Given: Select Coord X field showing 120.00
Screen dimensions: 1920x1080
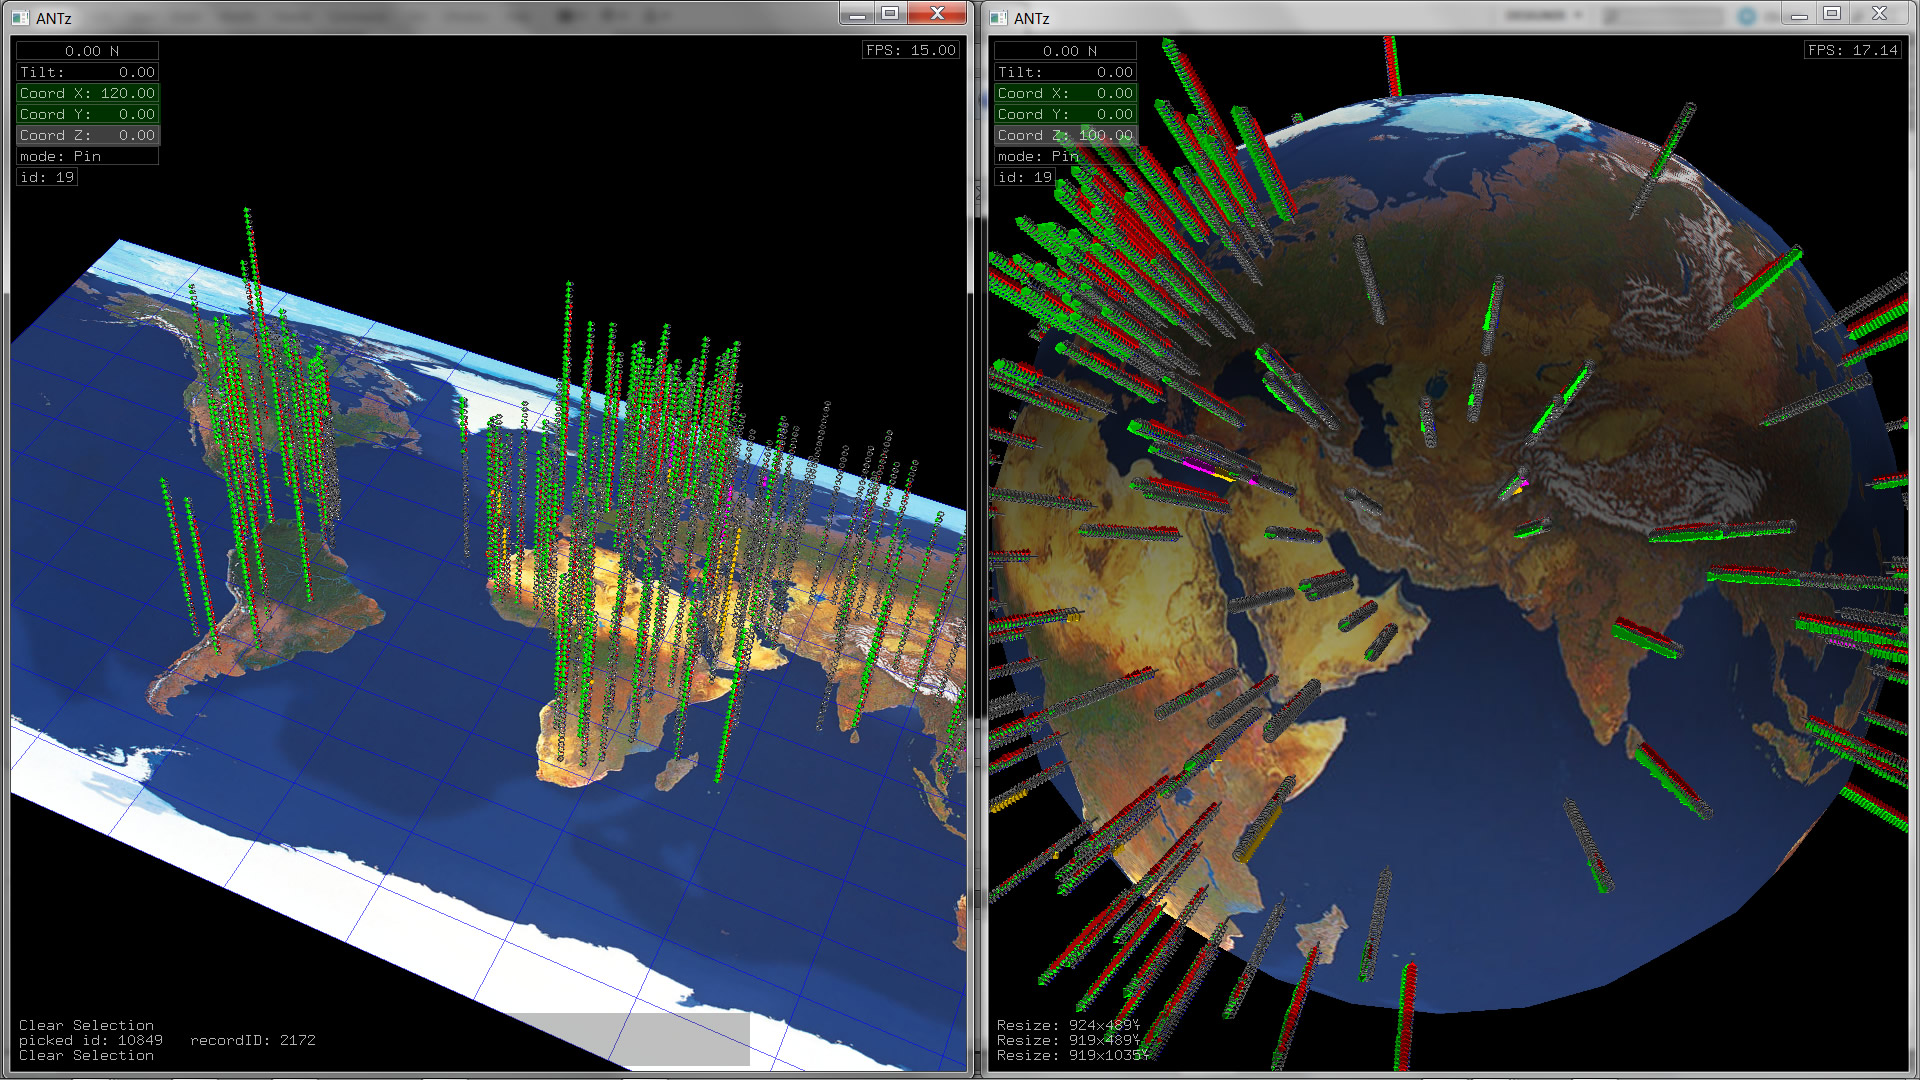Looking at the screenshot, I should pos(88,93).
